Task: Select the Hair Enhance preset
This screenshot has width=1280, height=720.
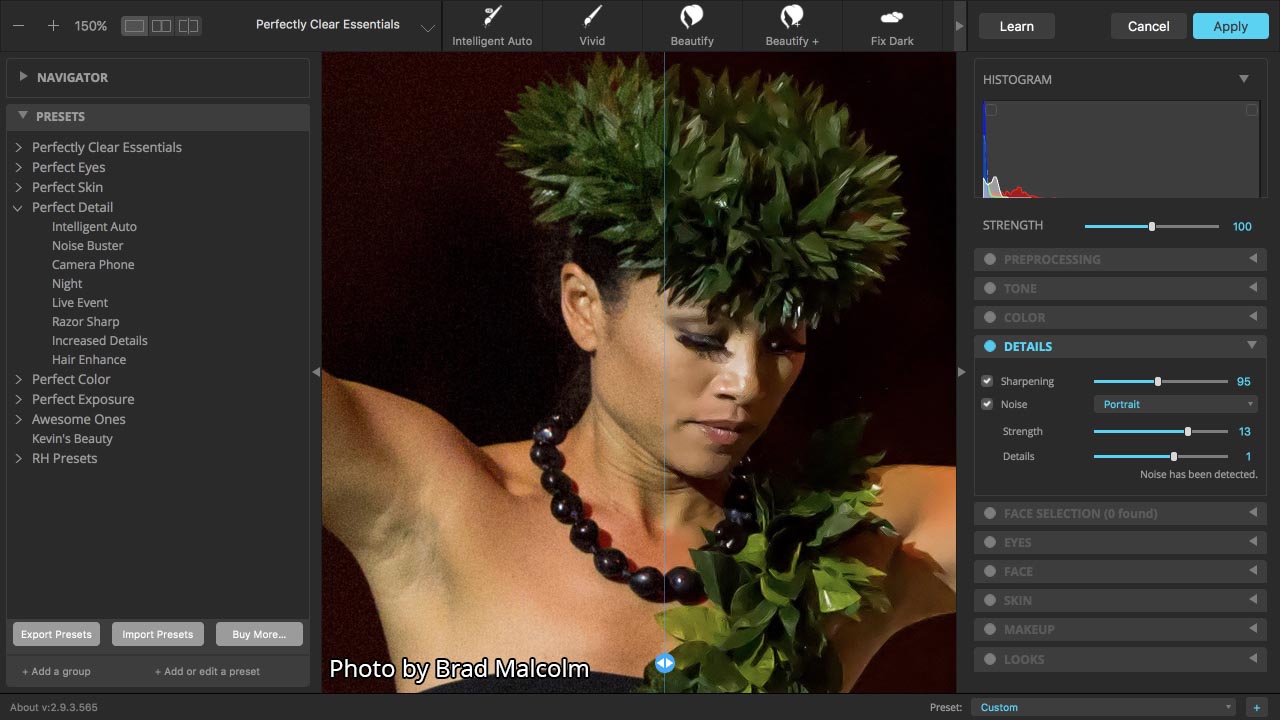Action: tap(89, 359)
